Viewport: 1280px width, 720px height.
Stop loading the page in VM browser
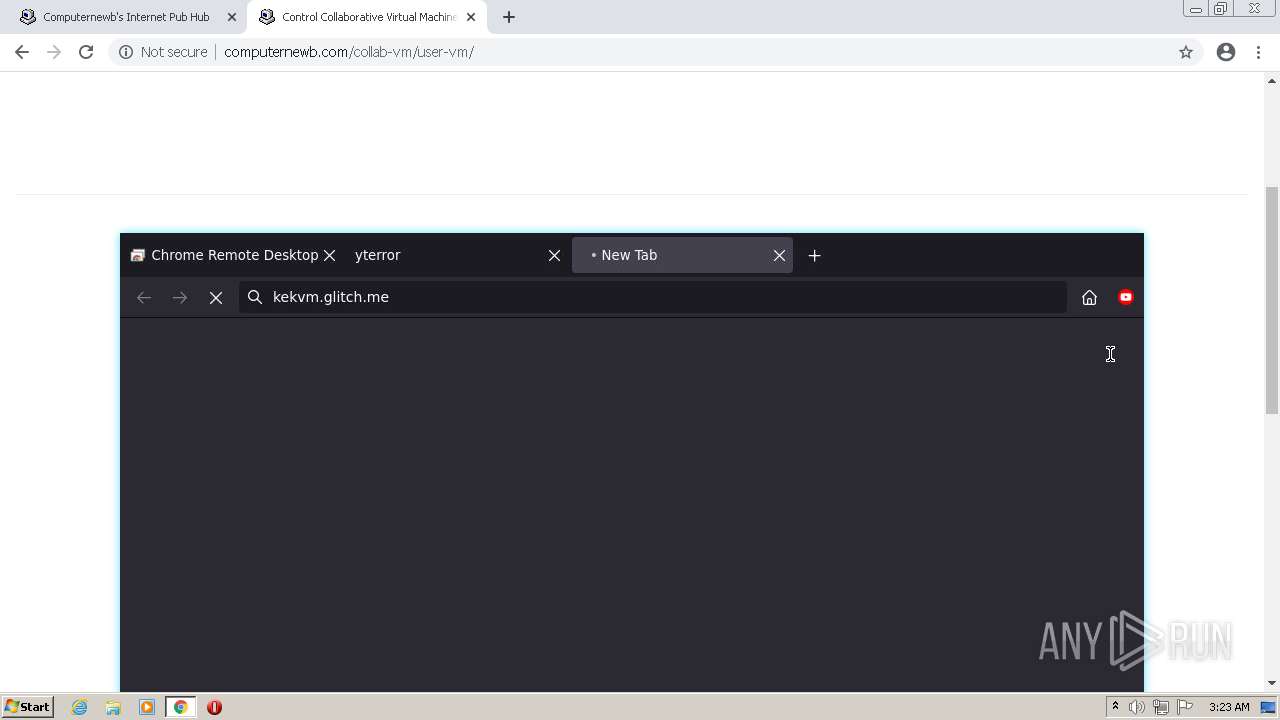pyautogui.click(x=216, y=297)
